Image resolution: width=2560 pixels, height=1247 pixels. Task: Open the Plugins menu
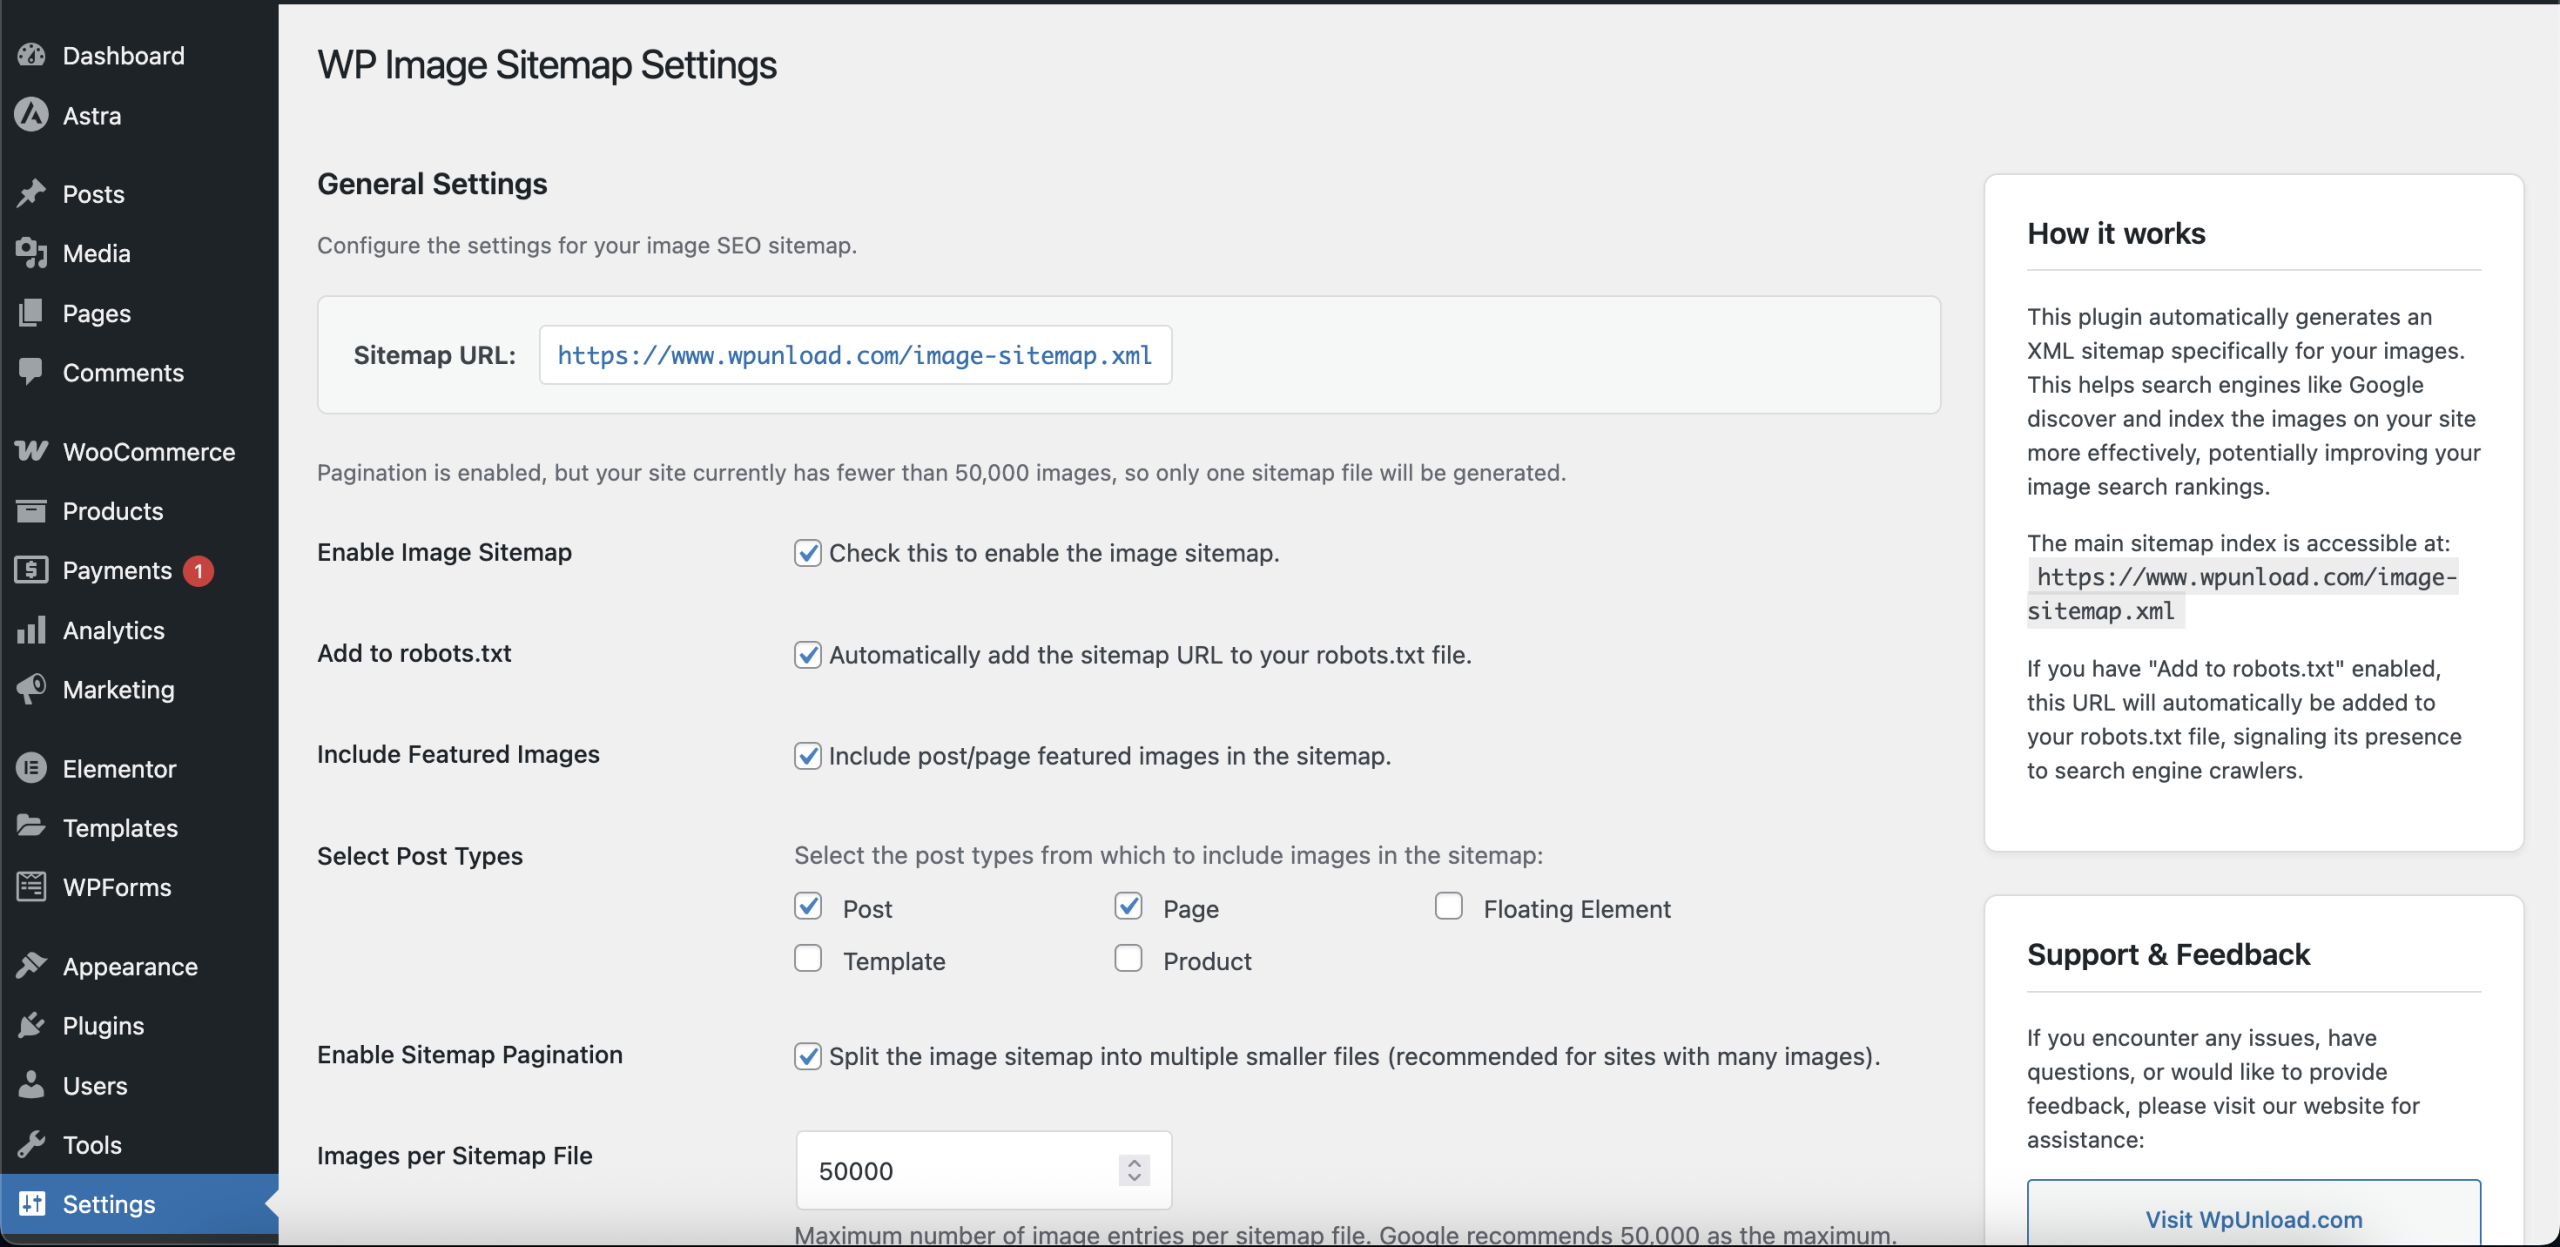pos(103,1026)
